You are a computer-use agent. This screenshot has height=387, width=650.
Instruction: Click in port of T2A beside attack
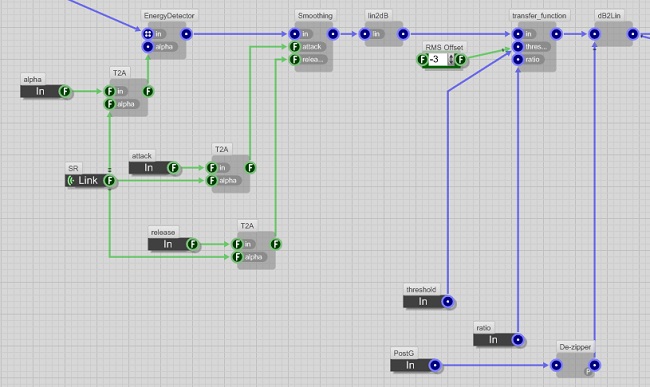(212, 168)
